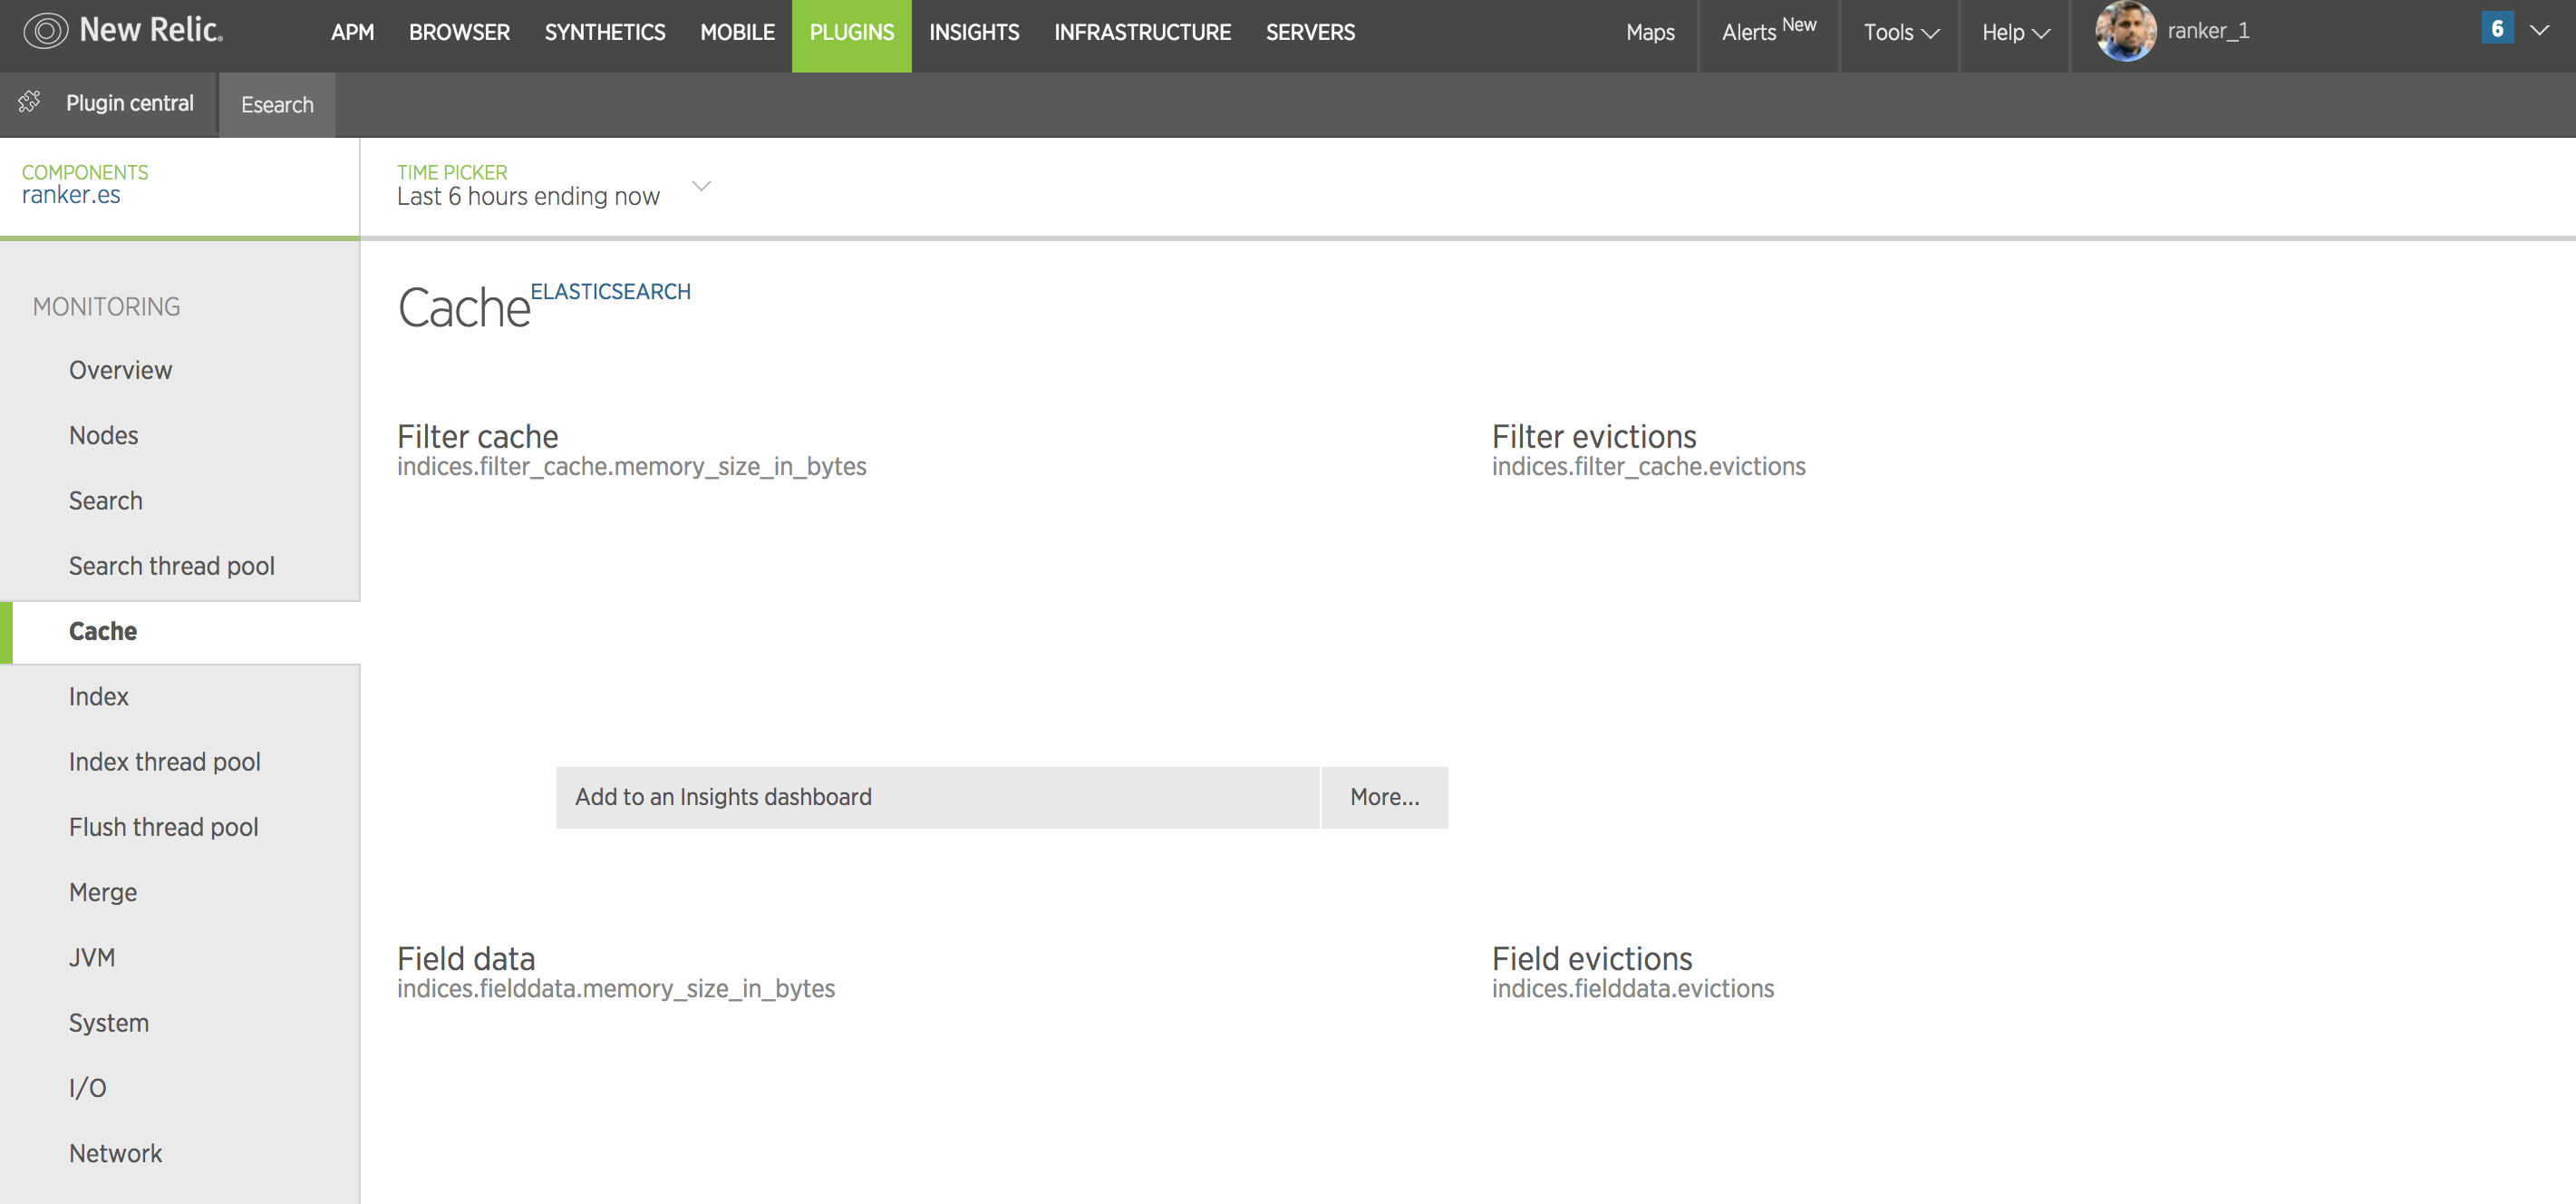
Task: Open Alerts New in top bar
Action: tap(1767, 32)
